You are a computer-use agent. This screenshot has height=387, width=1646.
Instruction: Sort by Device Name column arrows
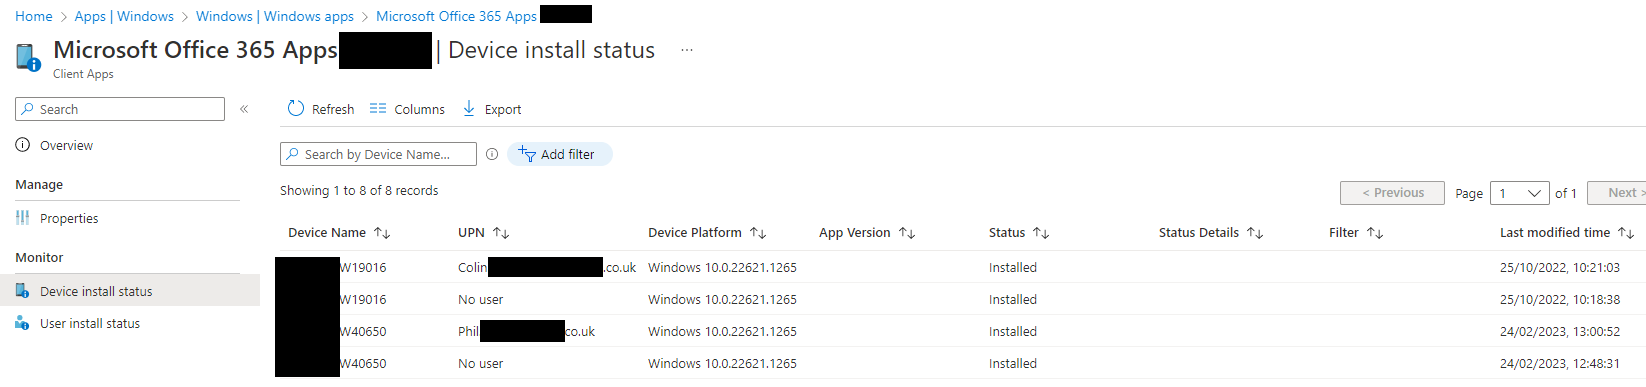click(x=382, y=233)
